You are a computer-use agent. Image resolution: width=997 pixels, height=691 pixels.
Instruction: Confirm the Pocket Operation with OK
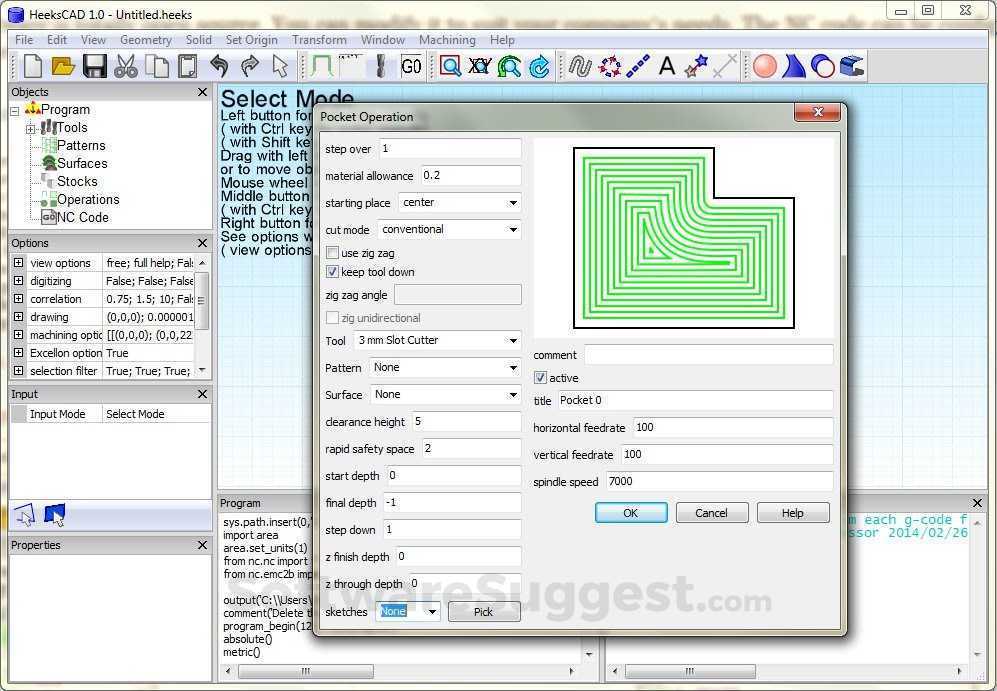631,512
